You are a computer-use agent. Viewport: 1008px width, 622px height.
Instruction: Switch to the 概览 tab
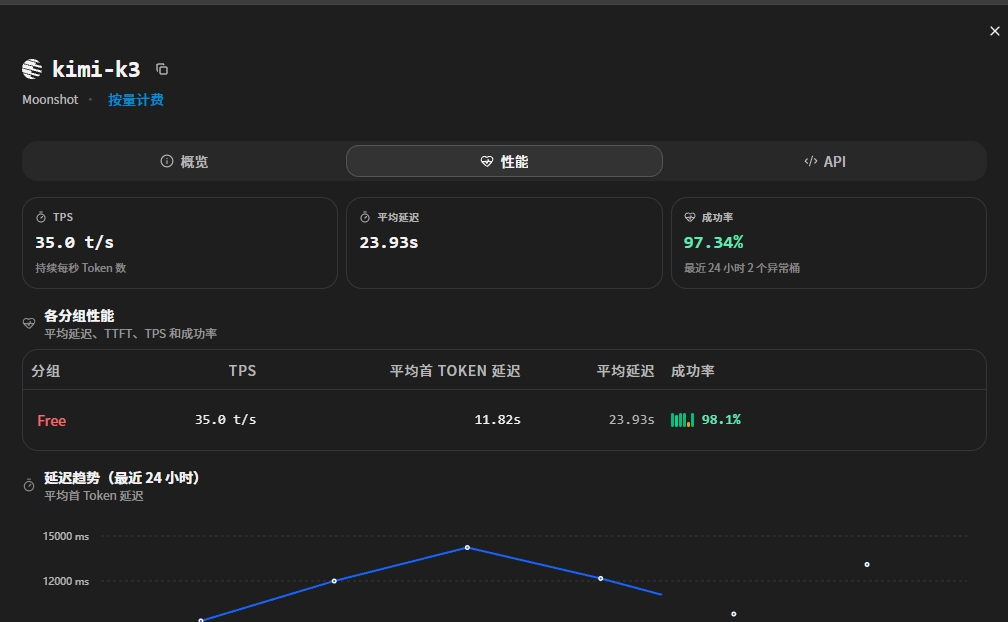(x=184, y=161)
